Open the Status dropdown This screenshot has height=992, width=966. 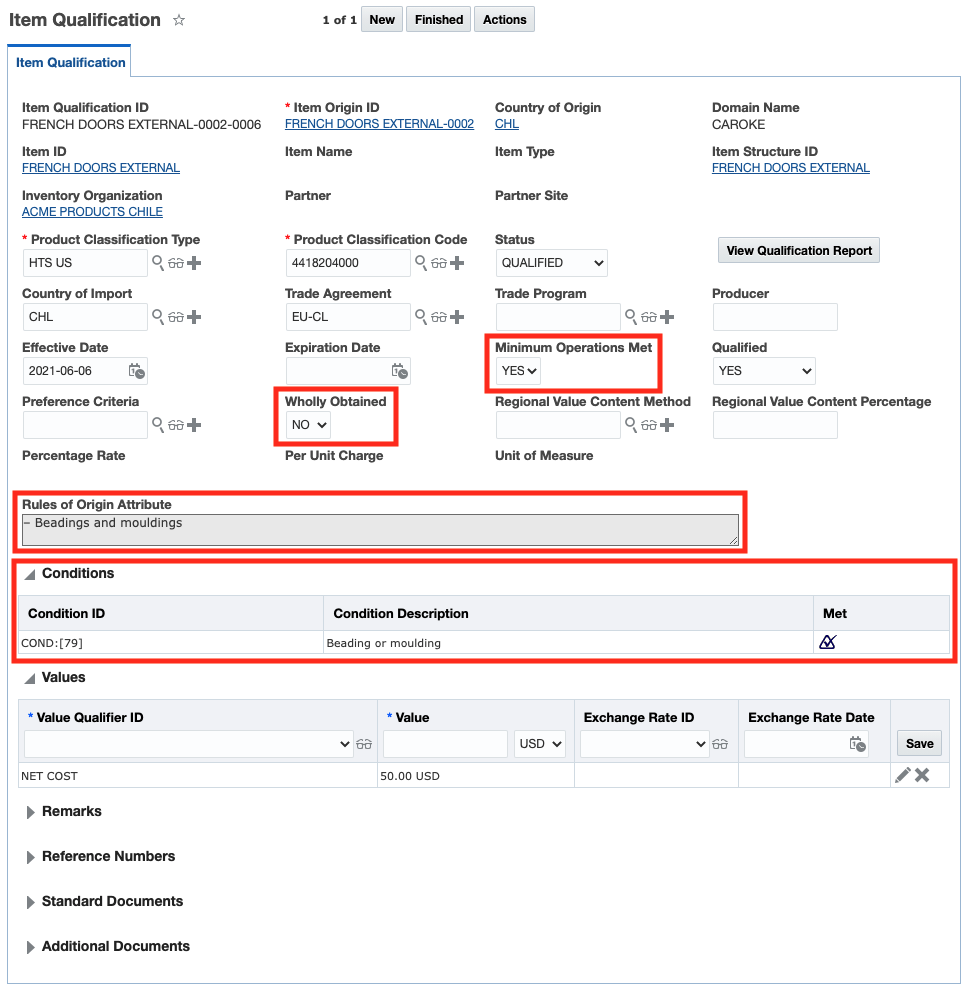click(x=553, y=263)
